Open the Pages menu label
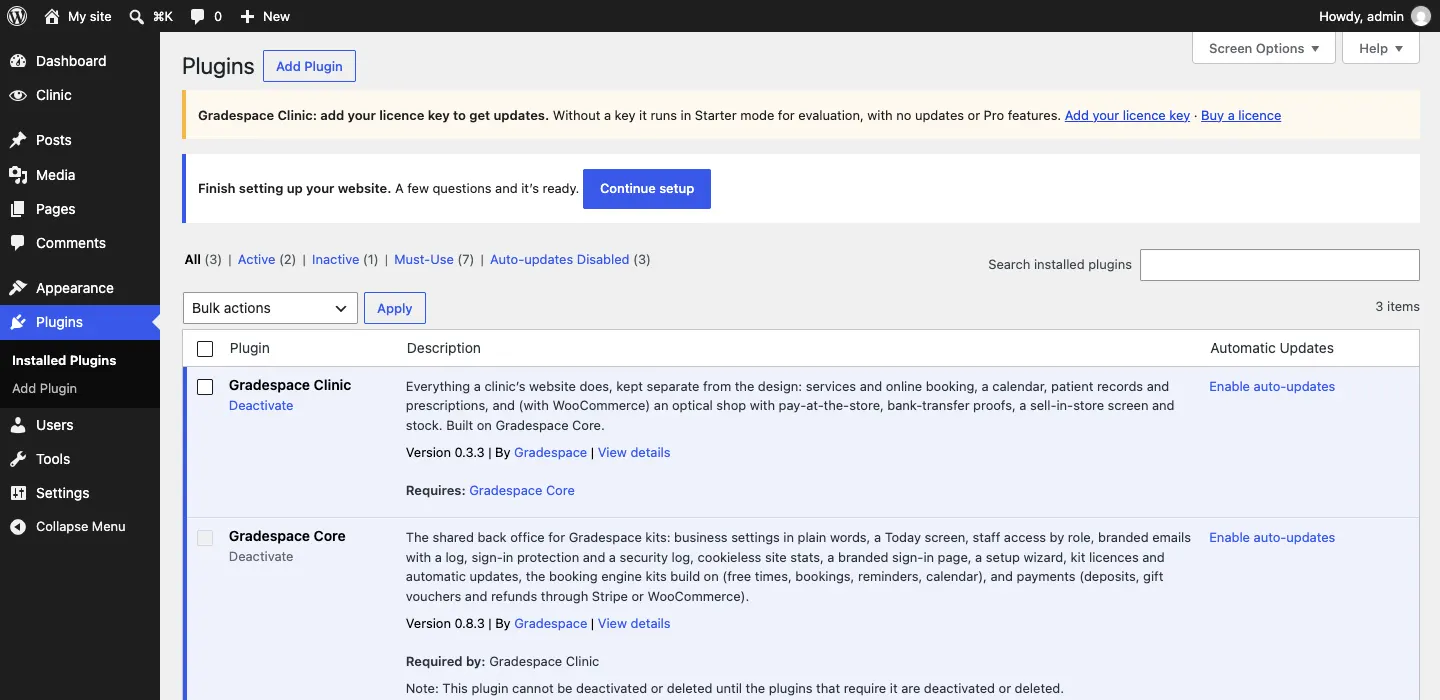The image size is (1440, 700). click(x=56, y=209)
